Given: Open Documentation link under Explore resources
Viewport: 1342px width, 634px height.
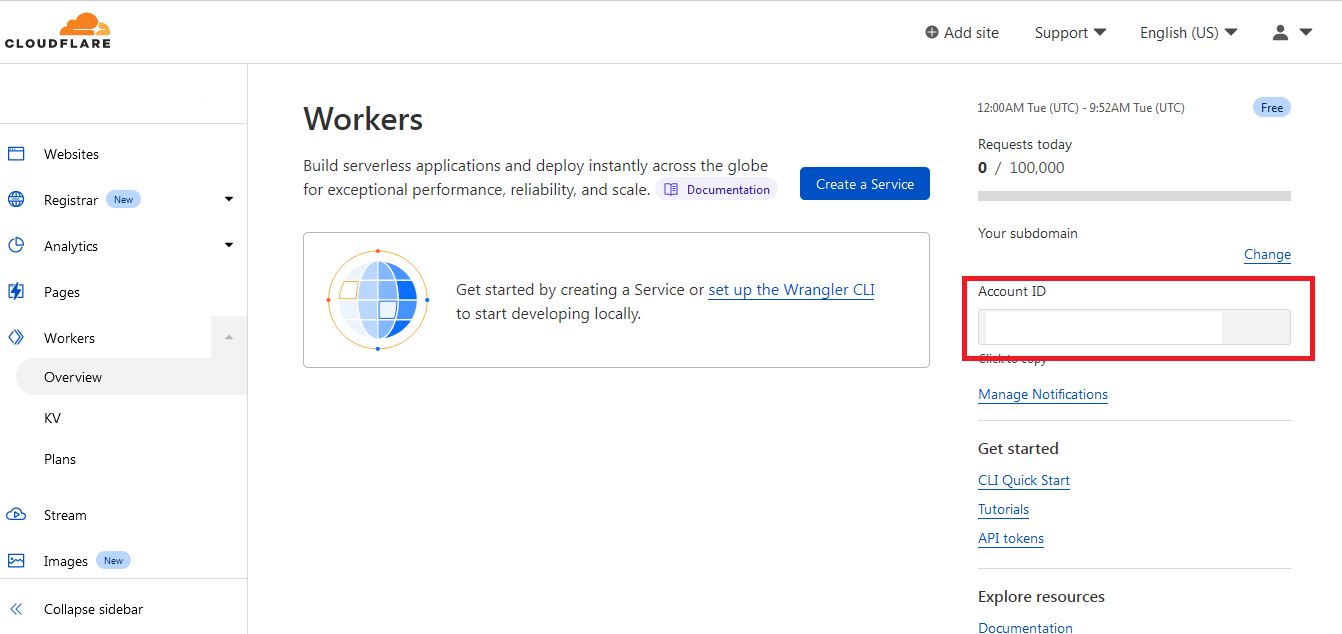Looking at the screenshot, I should (x=1025, y=627).
